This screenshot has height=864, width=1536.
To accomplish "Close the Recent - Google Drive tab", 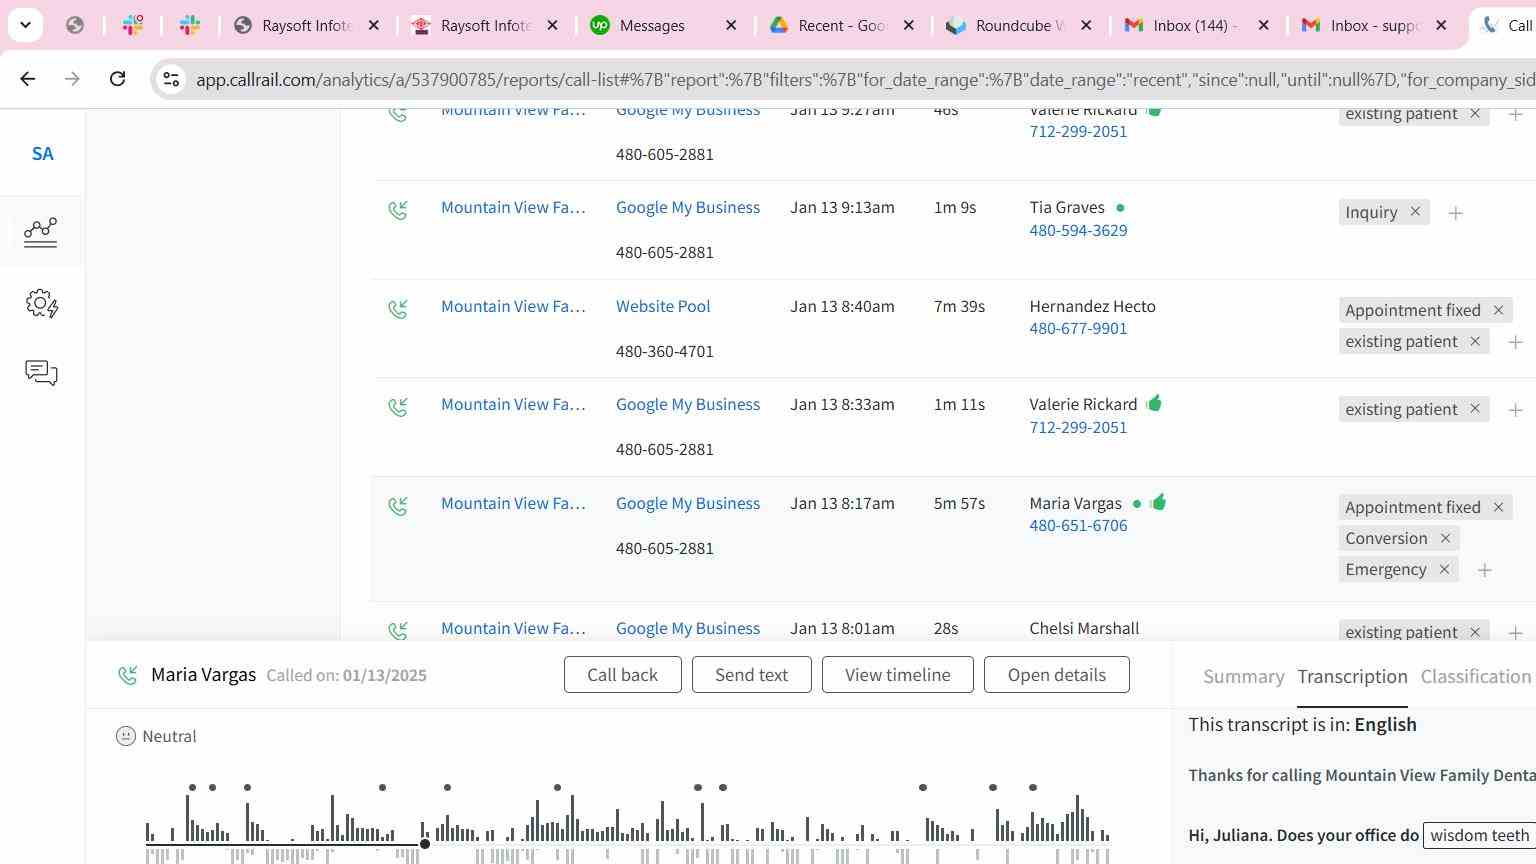I will click(908, 26).
